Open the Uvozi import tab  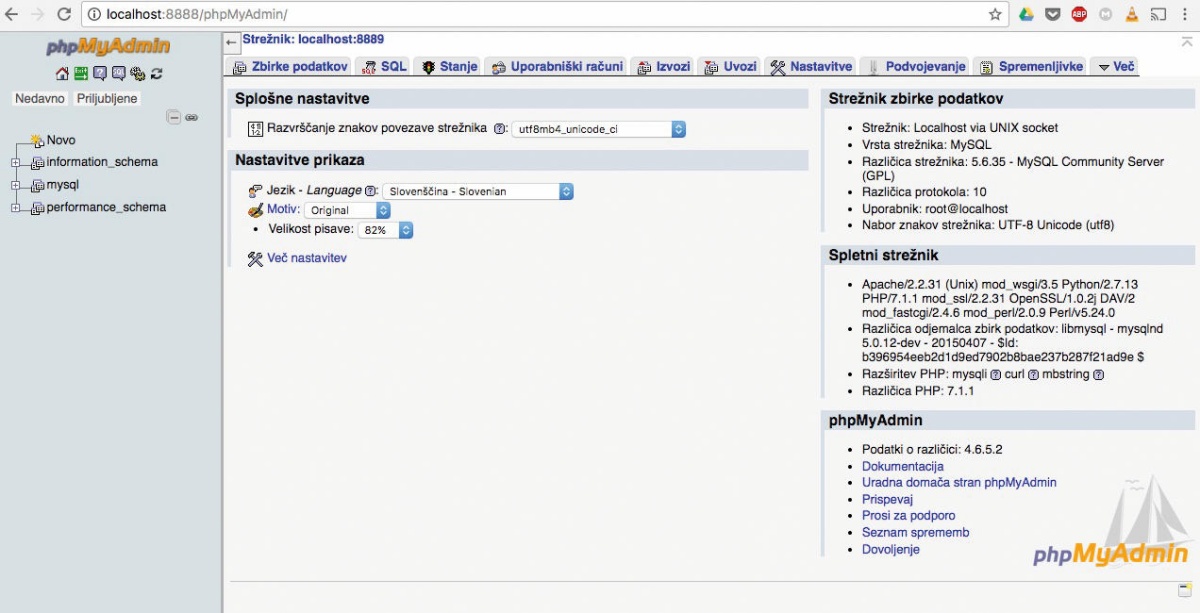tap(730, 67)
